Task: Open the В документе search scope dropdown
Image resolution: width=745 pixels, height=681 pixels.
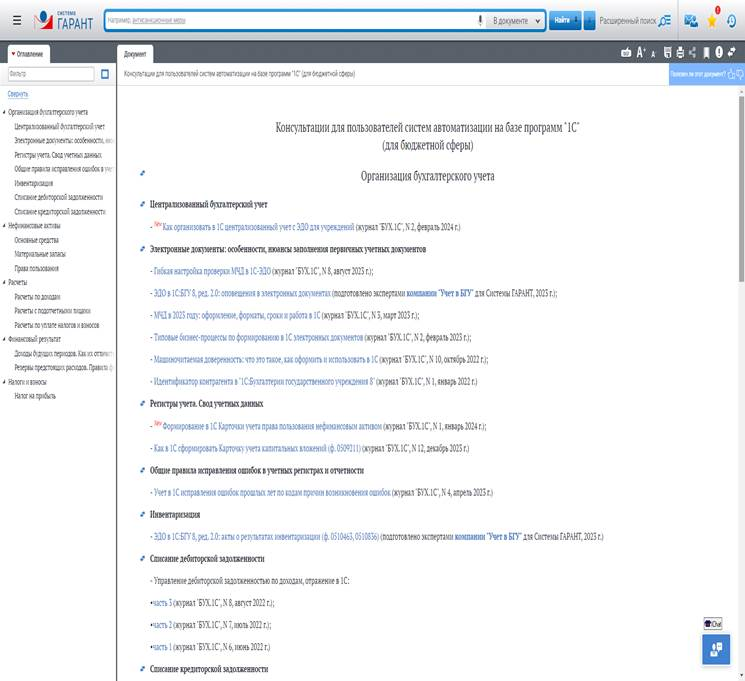Action: pyautogui.click(x=517, y=21)
